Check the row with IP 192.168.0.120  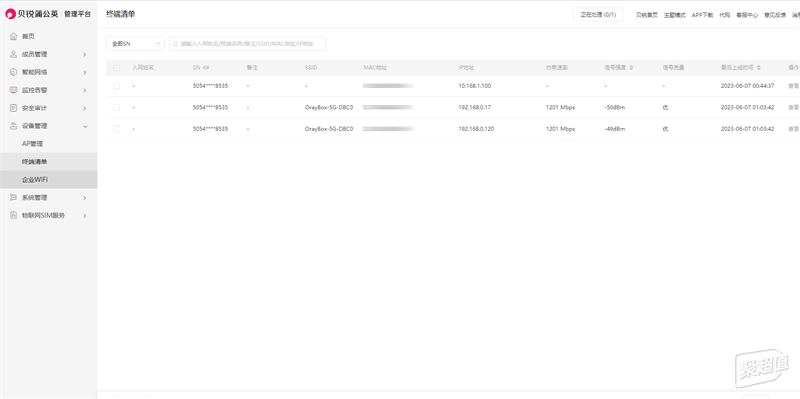click(116, 129)
